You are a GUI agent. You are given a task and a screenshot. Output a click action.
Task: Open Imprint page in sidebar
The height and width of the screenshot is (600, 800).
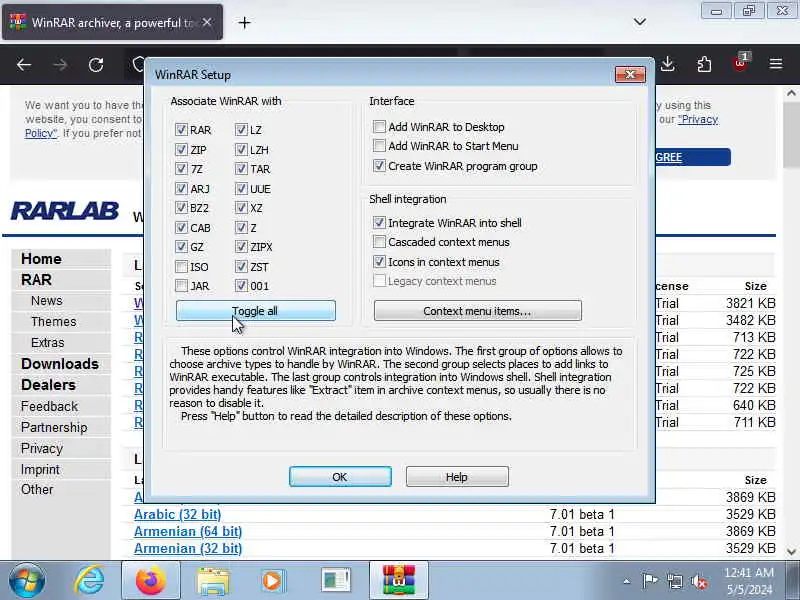coord(40,469)
